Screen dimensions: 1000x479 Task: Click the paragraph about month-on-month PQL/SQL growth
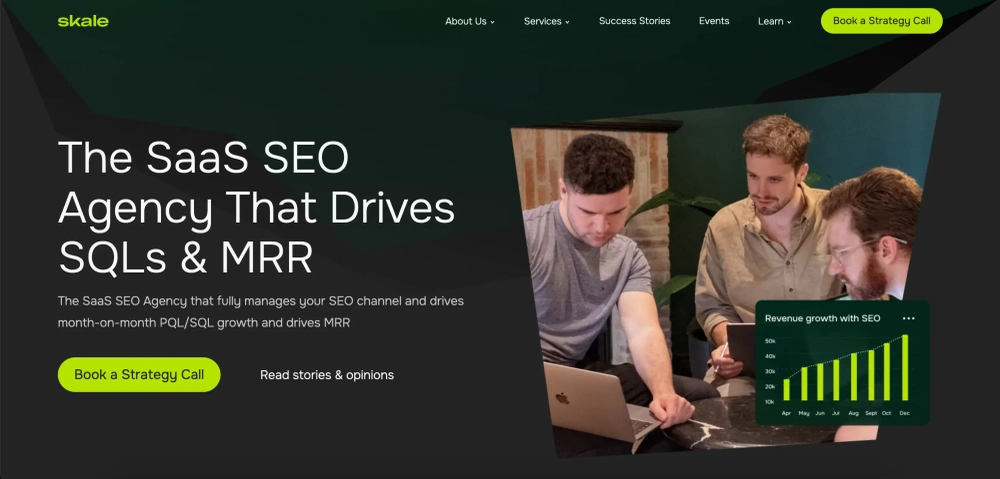click(261, 311)
